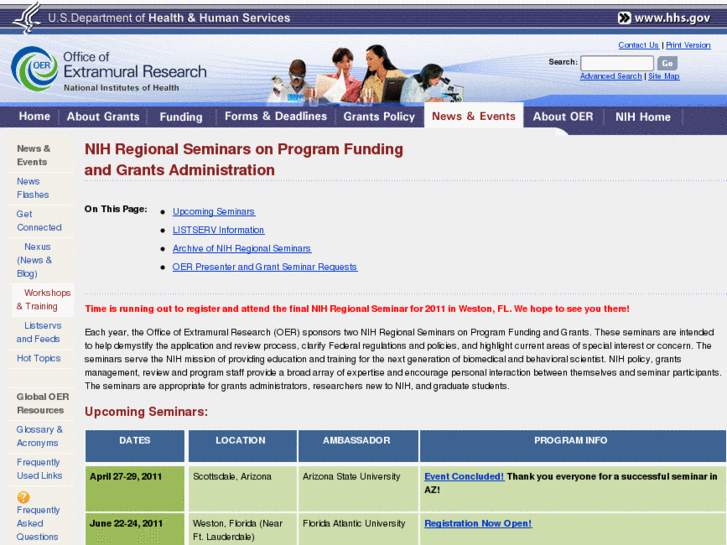
Task: Click the PROGRAM INFO column header
Action: (x=573, y=446)
